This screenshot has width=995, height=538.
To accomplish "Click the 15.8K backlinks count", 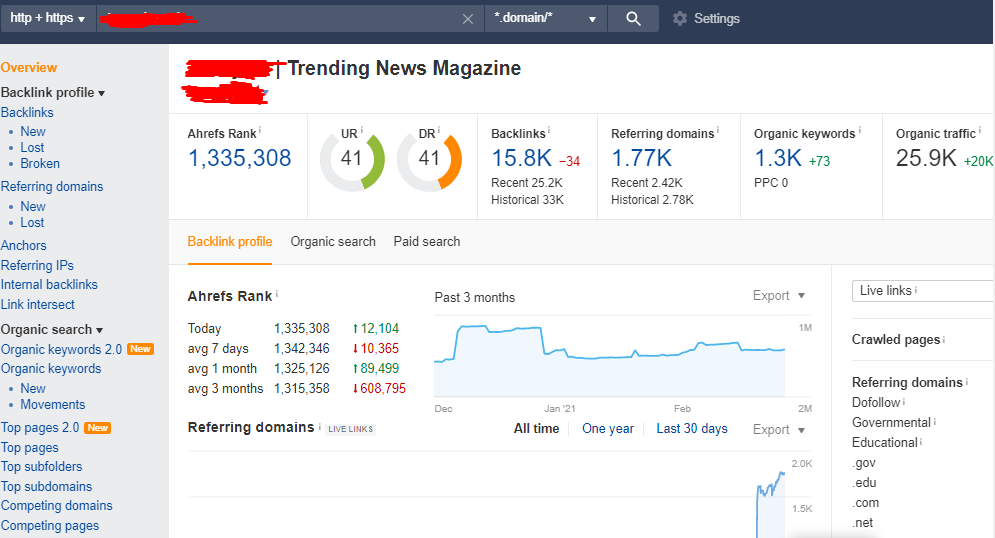I will tap(521, 158).
